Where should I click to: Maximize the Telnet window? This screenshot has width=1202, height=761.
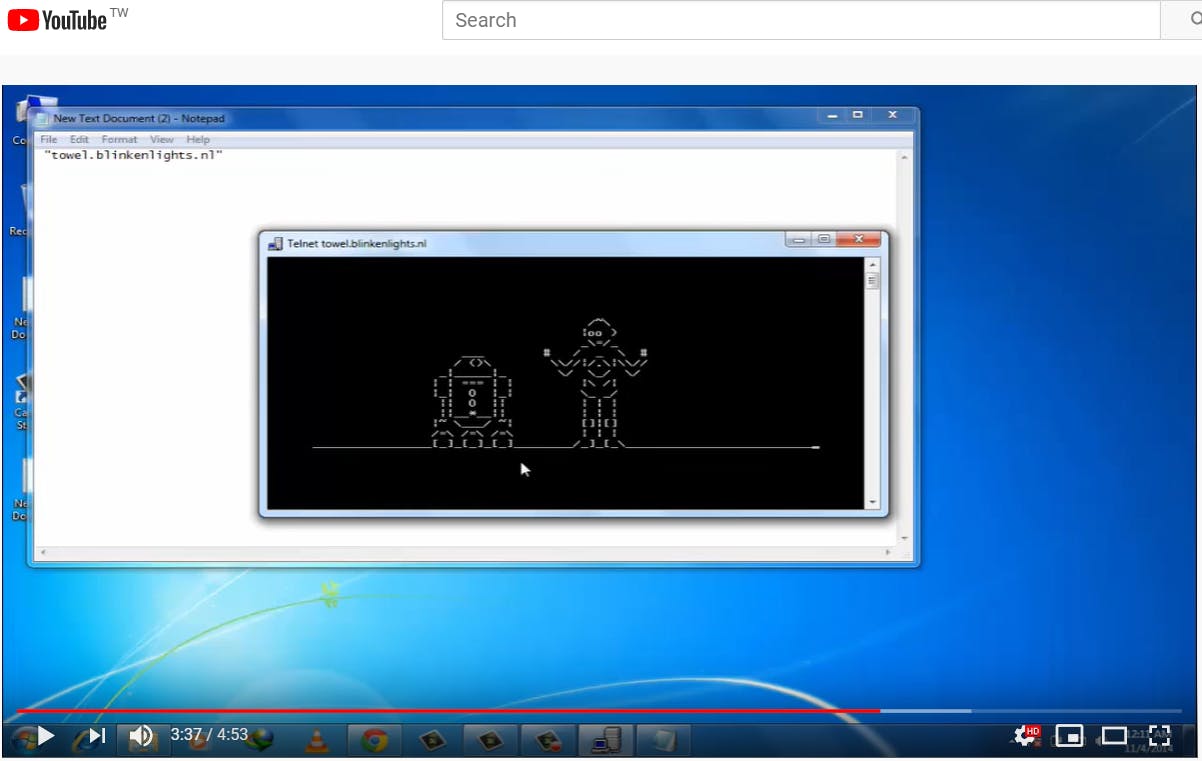823,239
